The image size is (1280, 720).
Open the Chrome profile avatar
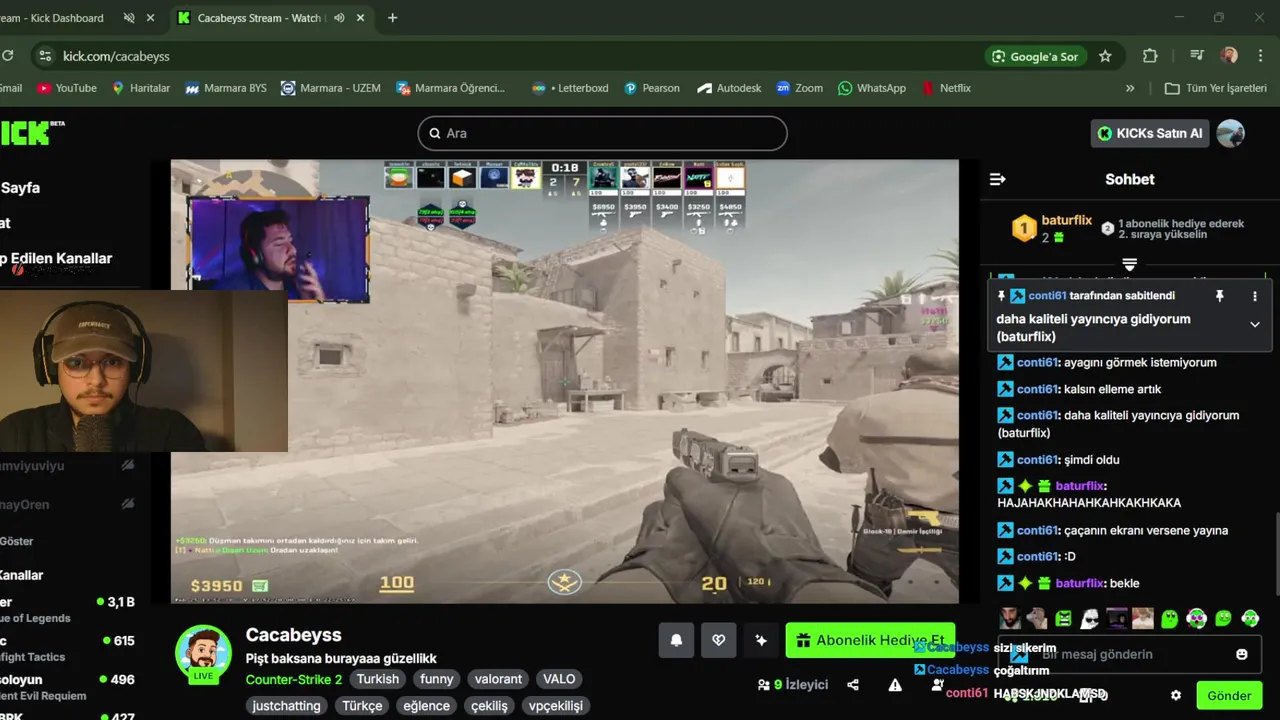[x=1229, y=56]
